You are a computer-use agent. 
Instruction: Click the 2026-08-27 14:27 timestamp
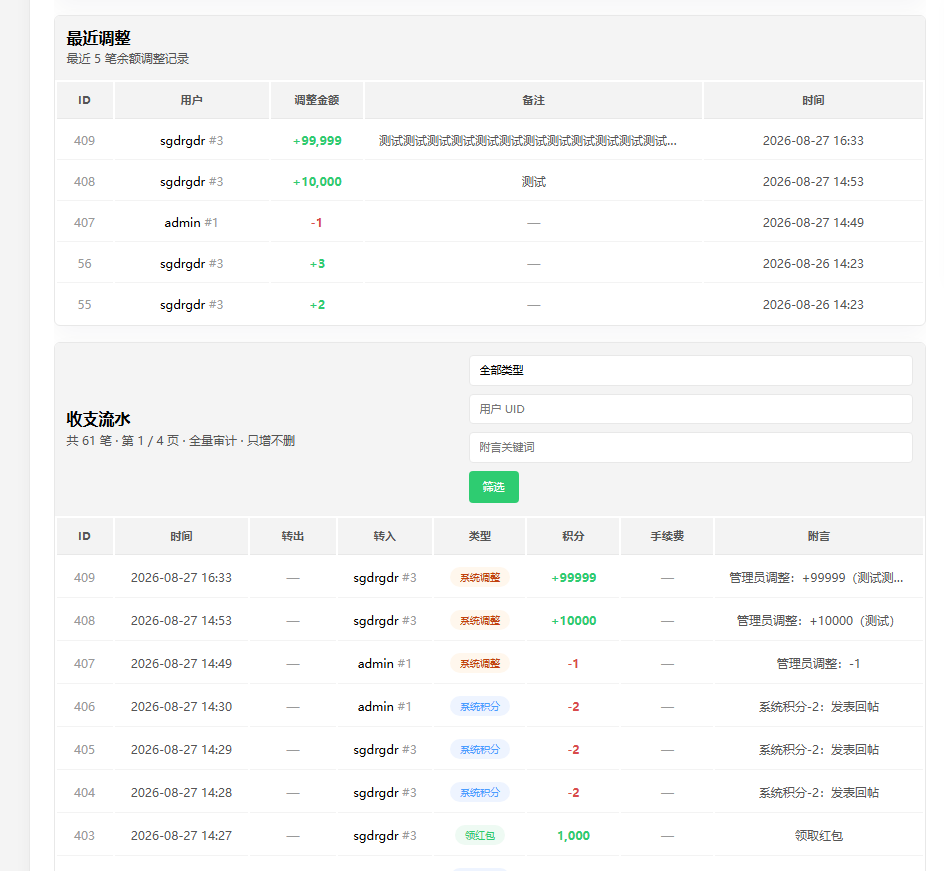tap(181, 835)
